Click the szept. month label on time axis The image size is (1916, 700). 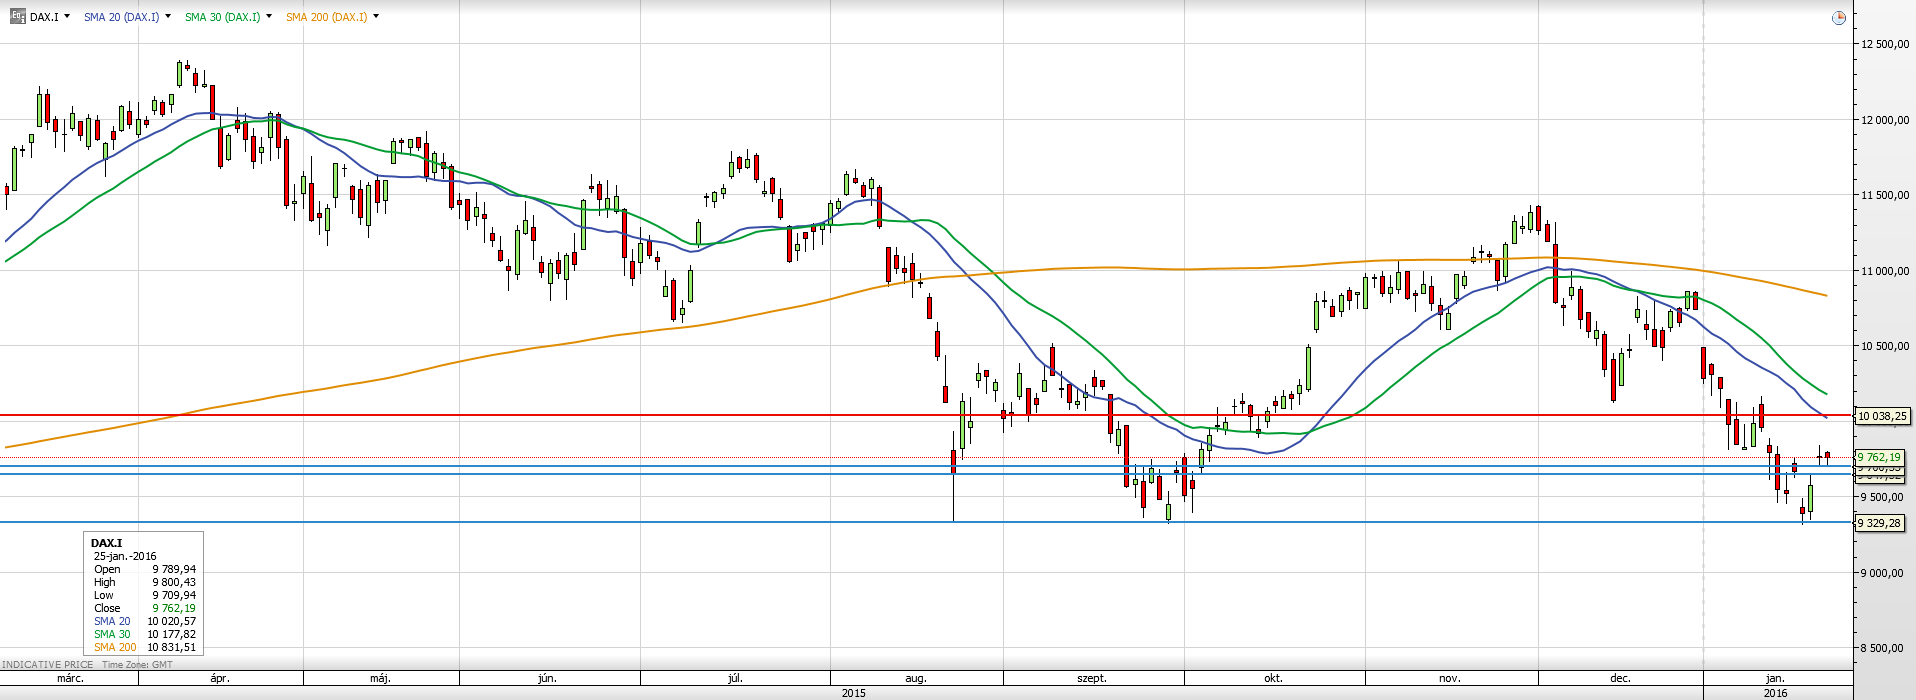(x=1092, y=678)
